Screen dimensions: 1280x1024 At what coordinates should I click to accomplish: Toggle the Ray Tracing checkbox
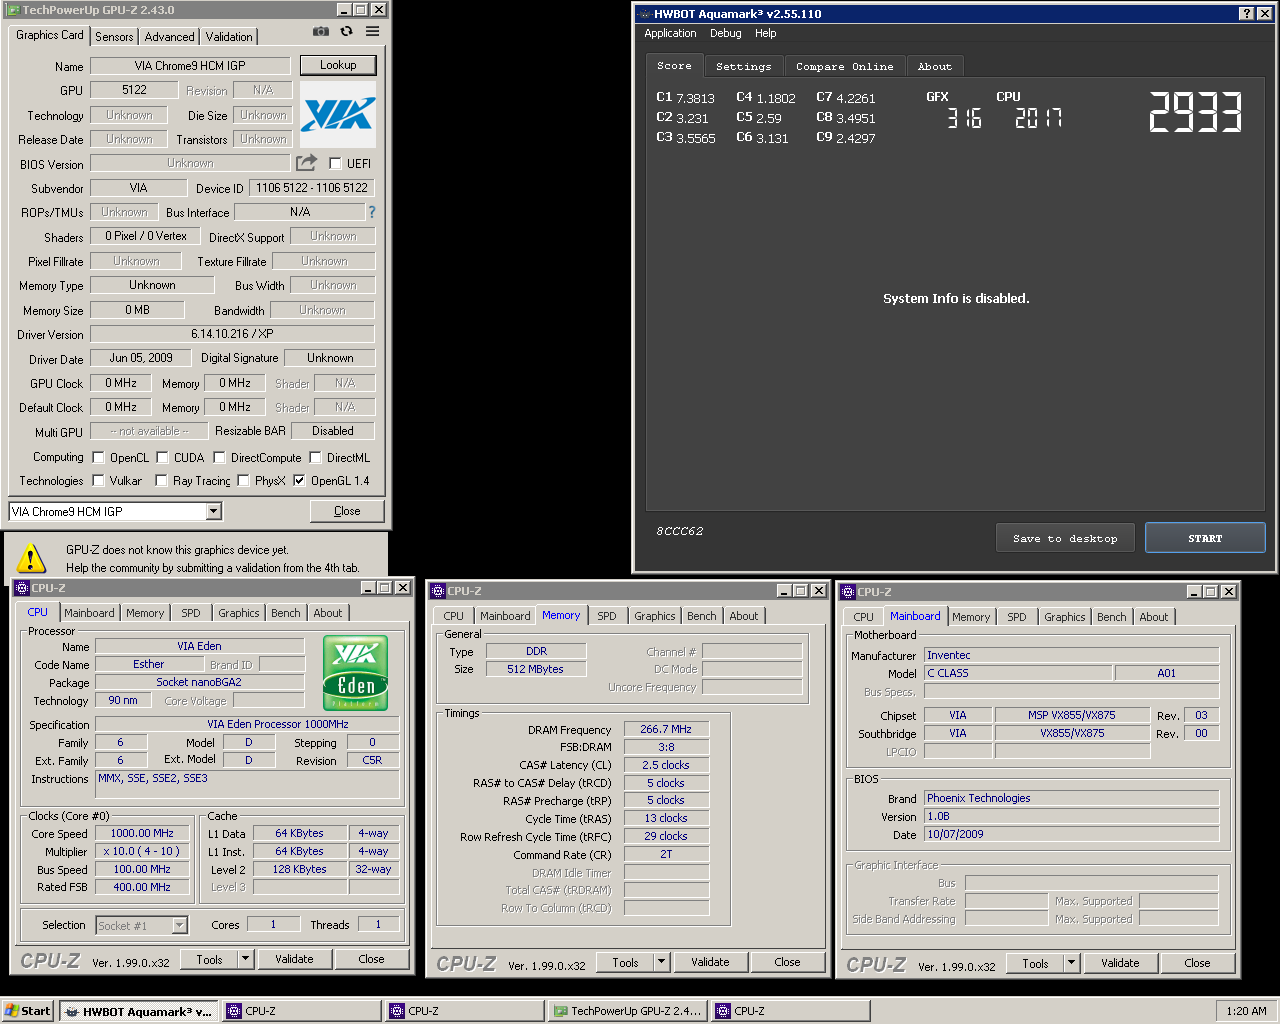tap(161, 480)
